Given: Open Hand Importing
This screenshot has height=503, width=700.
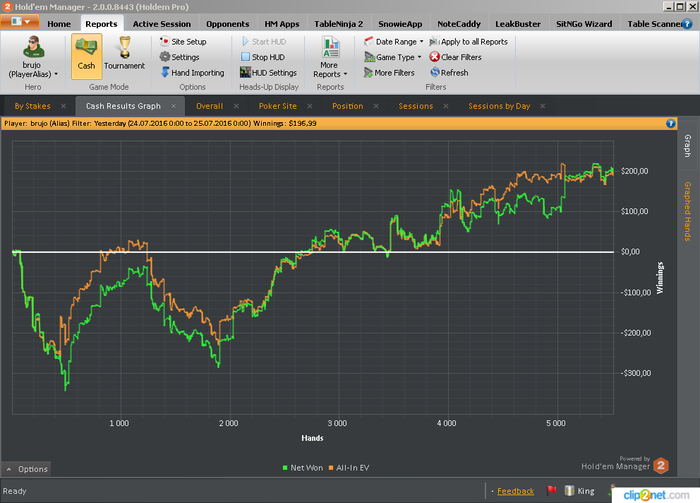Looking at the screenshot, I should 192,72.
